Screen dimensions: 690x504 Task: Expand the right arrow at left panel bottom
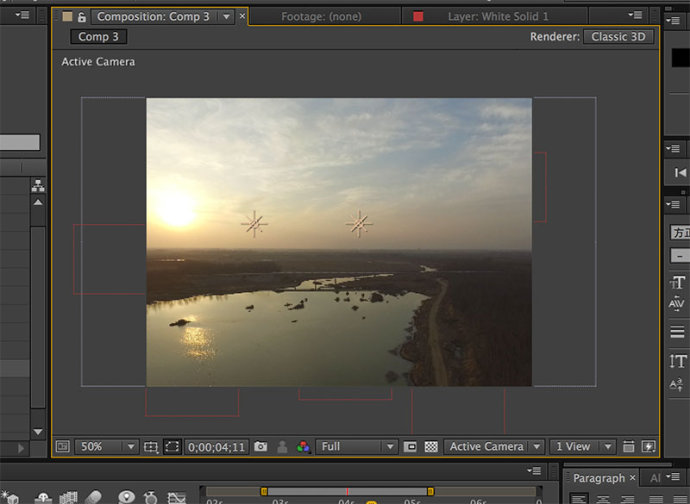point(21,448)
